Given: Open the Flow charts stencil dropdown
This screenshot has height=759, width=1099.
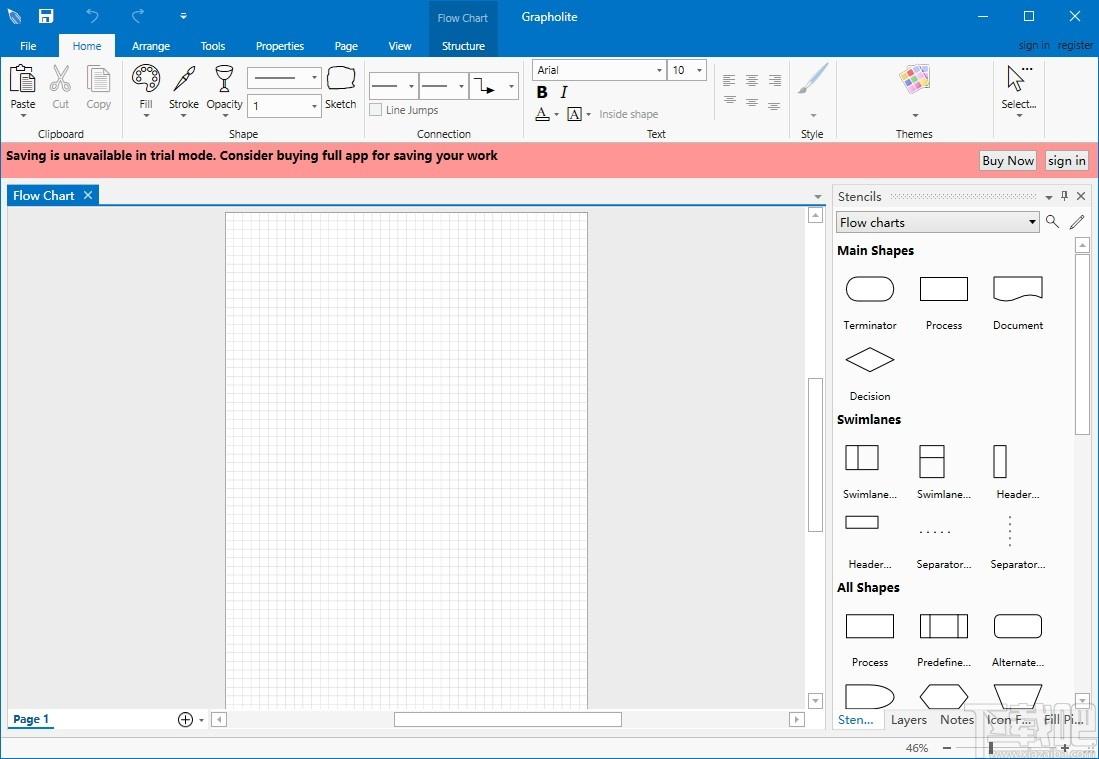Looking at the screenshot, I should click(x=938, y=222).
